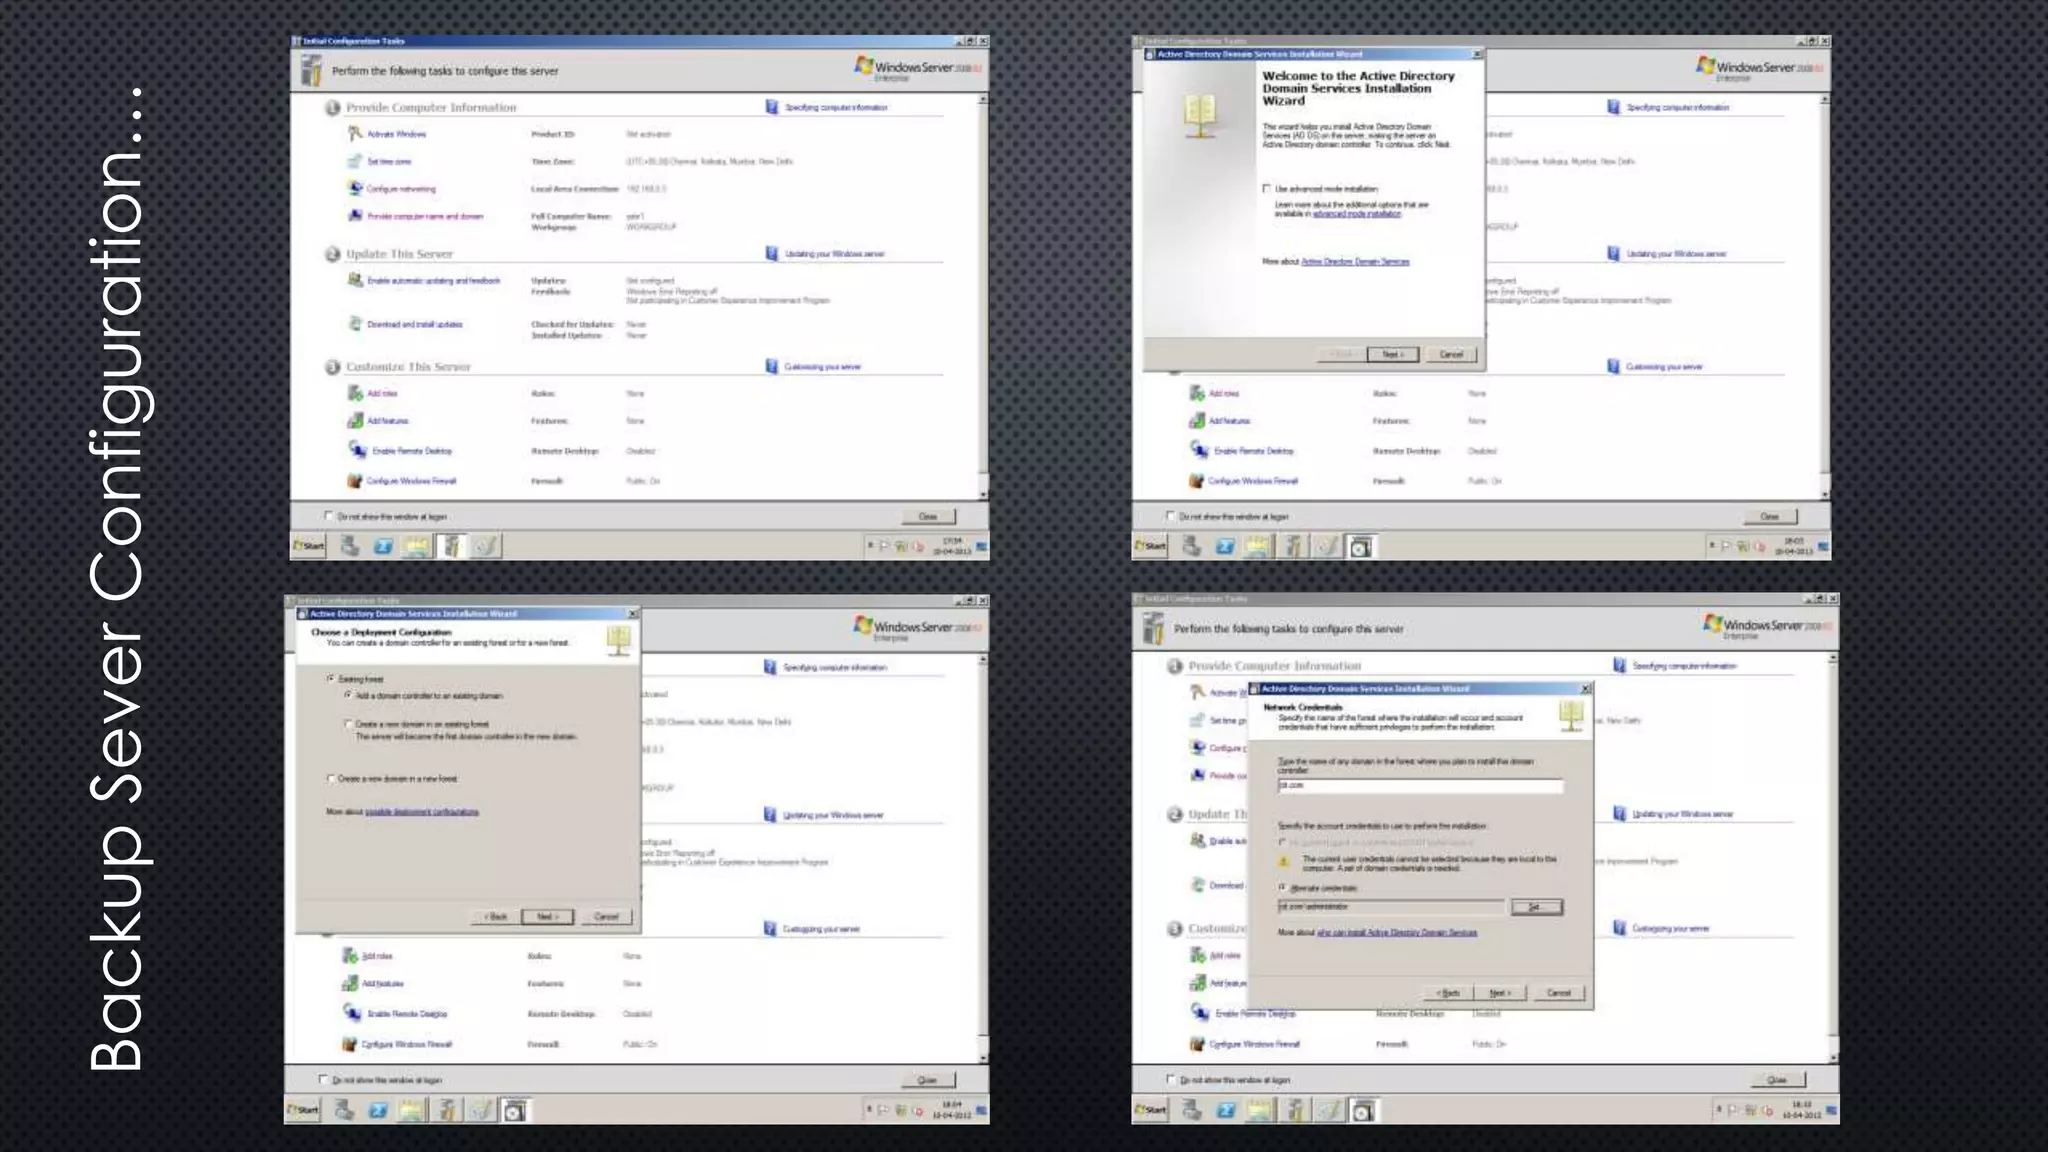Click Specifying computer information help icon, top-left screenshot
Image resolution: width=2048 pixels, height=1152 pixels.
pyautogui.click(x=771, y=107)
